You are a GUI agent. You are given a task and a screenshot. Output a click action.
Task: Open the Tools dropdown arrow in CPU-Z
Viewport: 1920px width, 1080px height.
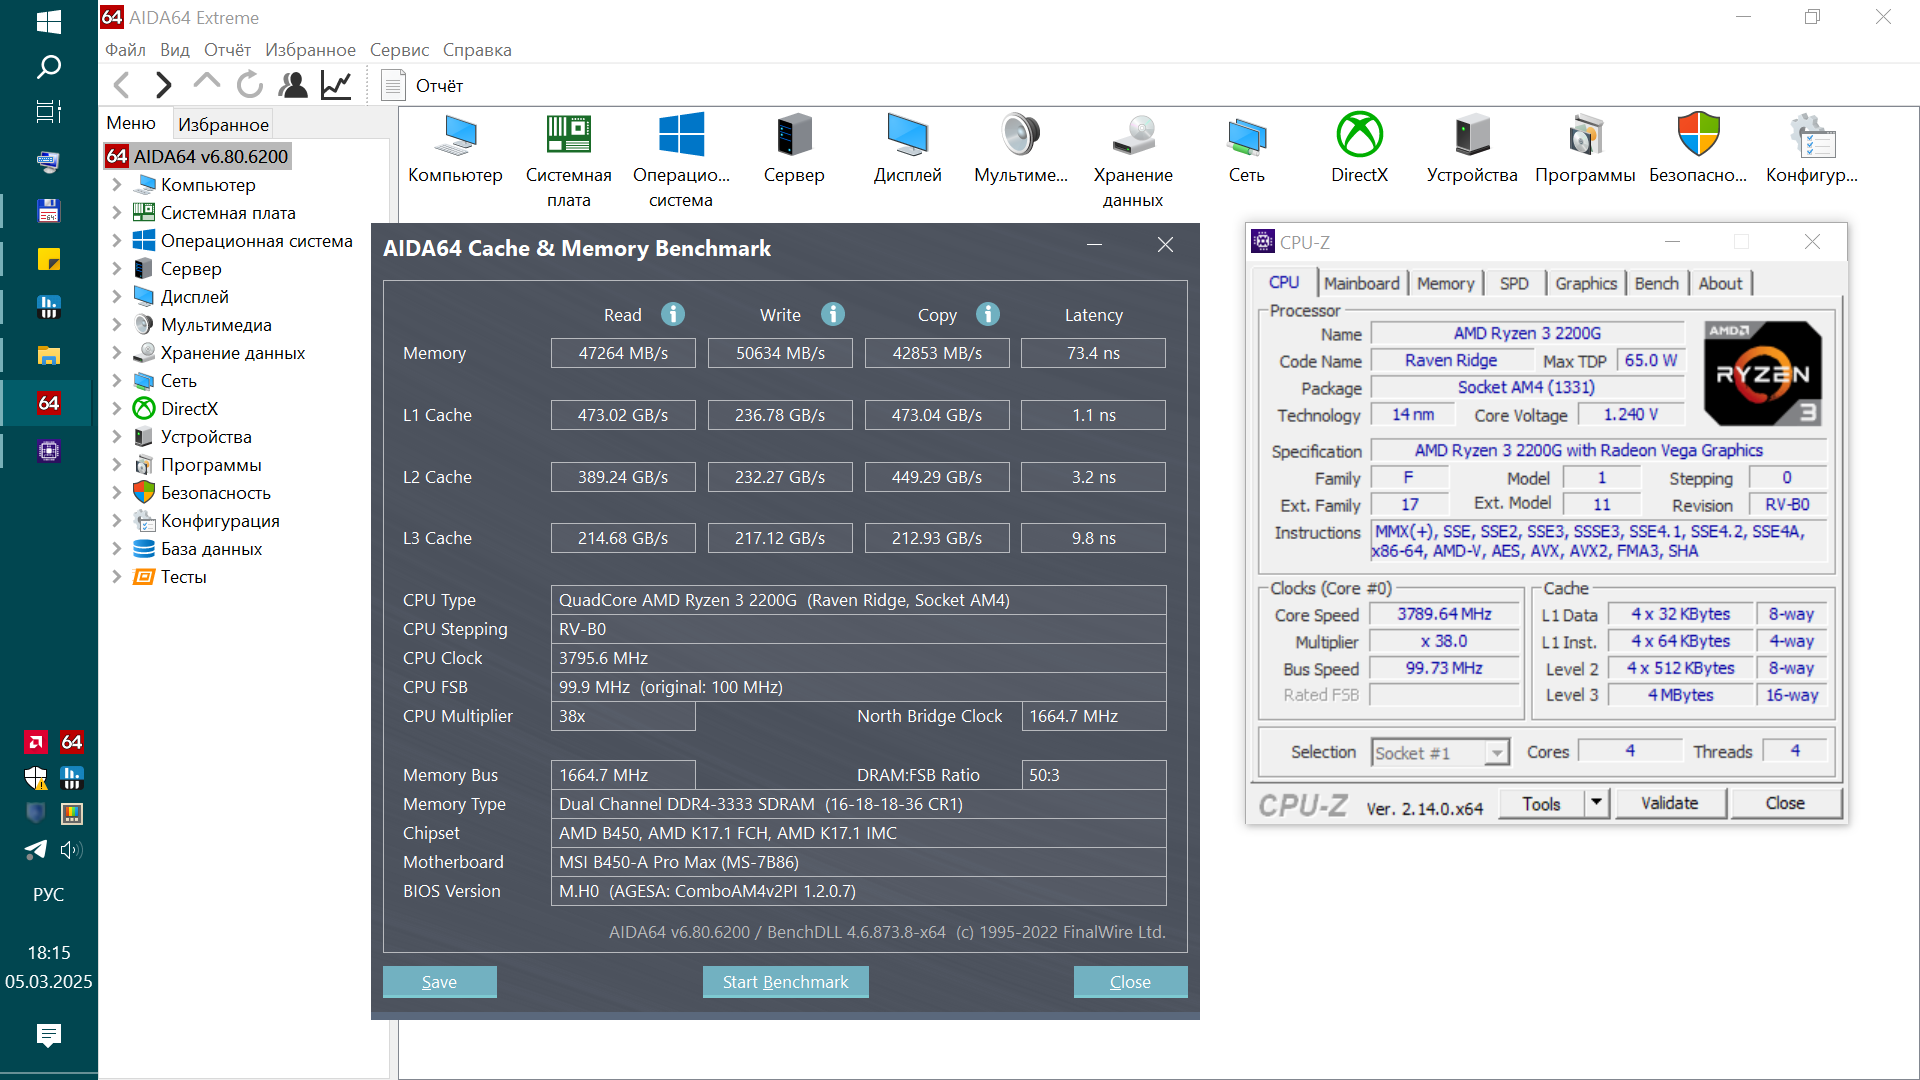(x=1596, y=803)
